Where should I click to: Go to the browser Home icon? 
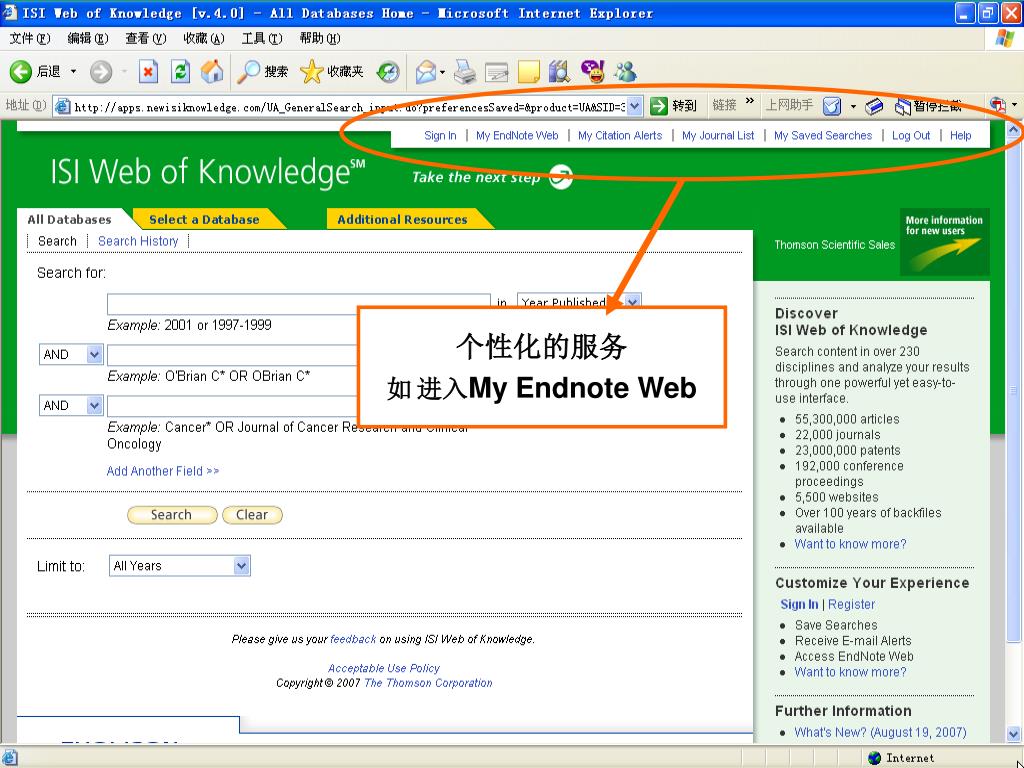point(212,72)
